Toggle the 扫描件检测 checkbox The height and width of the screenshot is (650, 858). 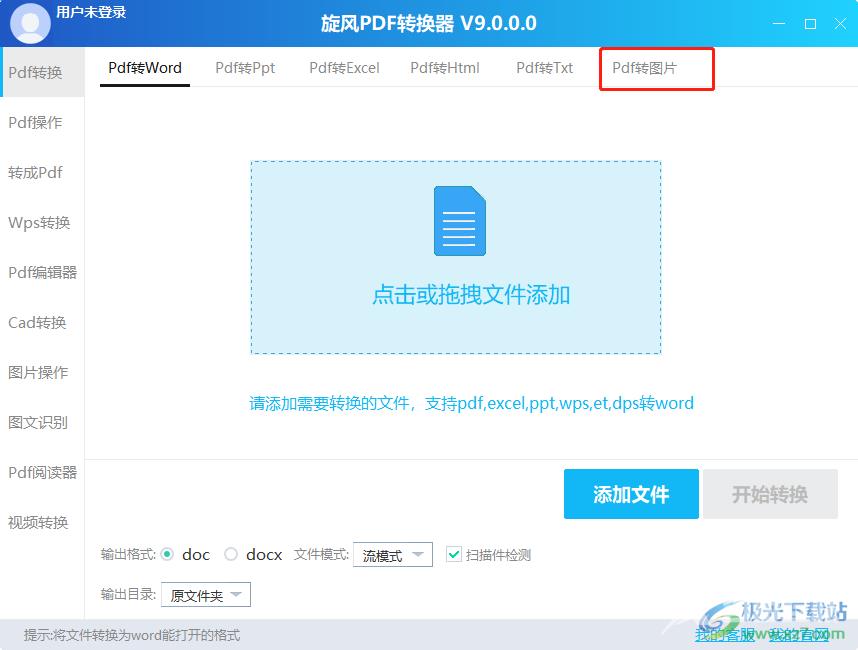(454, 554)
